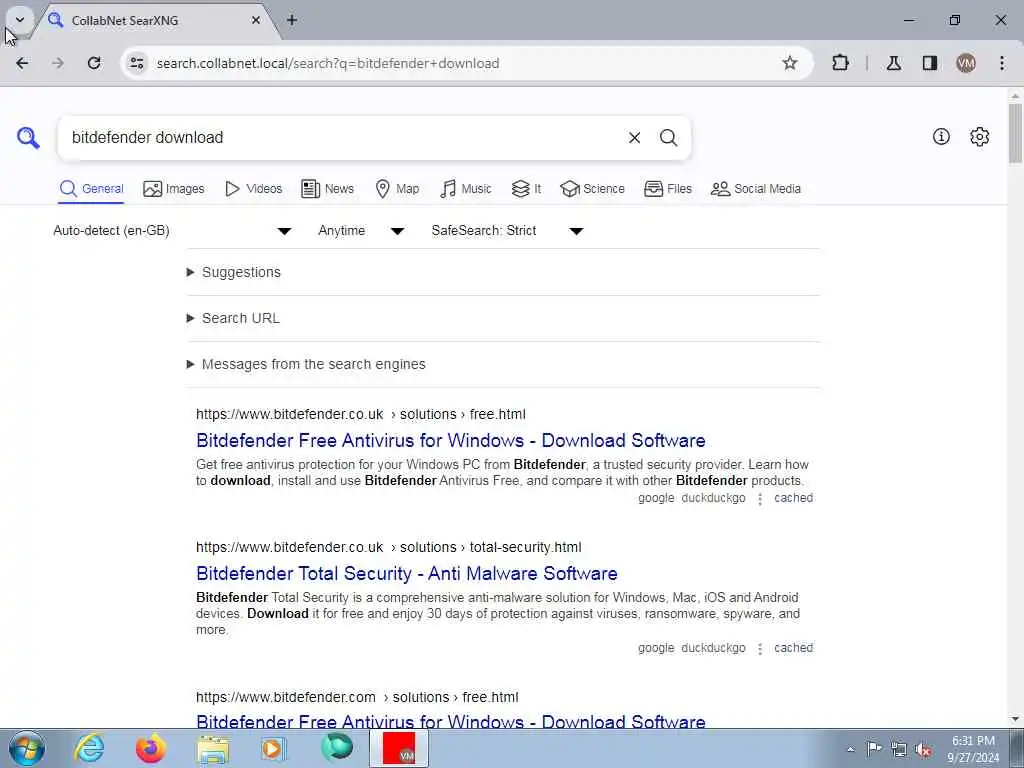Switch to the Files category tab
This screenshot has height=768, width=1024.
coord(667,189)
